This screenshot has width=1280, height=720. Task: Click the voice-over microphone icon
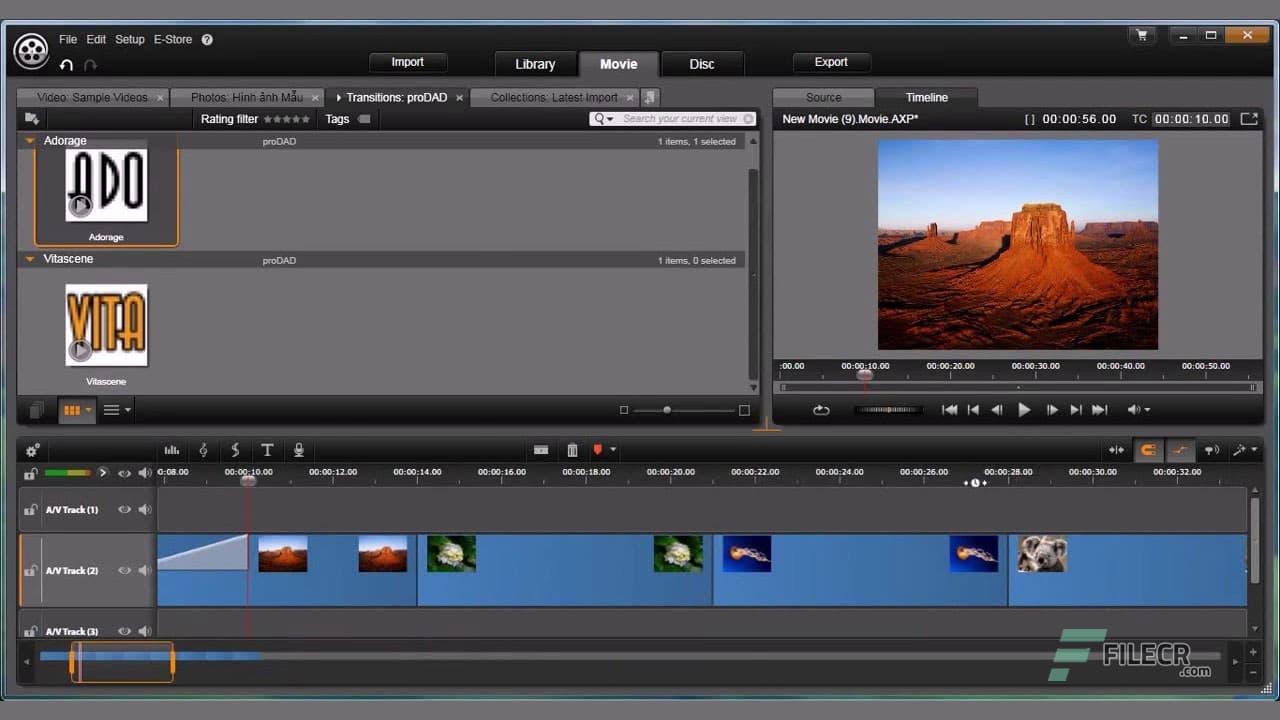pyautogui.click(x=298, y=450)
